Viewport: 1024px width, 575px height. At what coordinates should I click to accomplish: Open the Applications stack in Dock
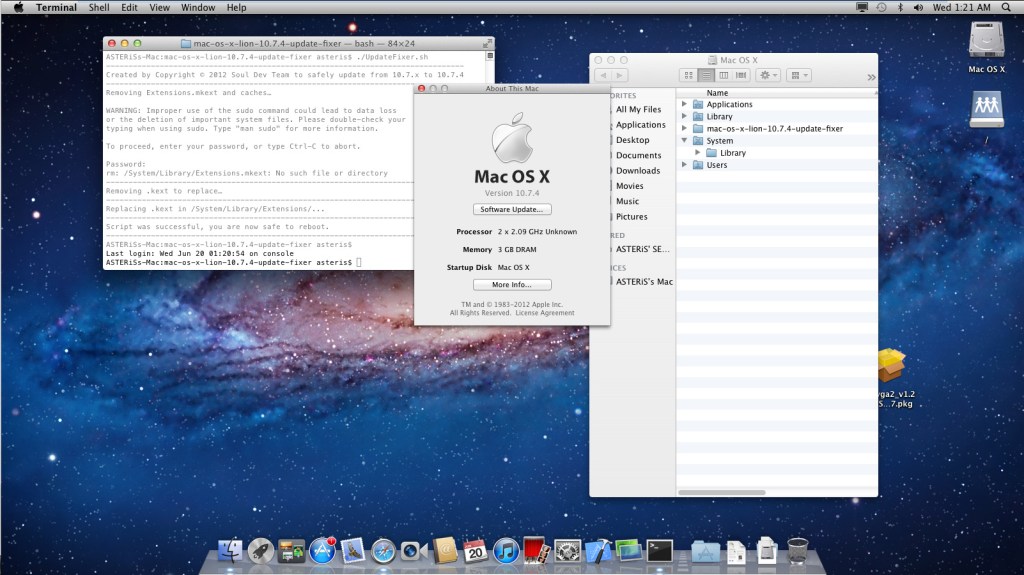click(705, 551)
